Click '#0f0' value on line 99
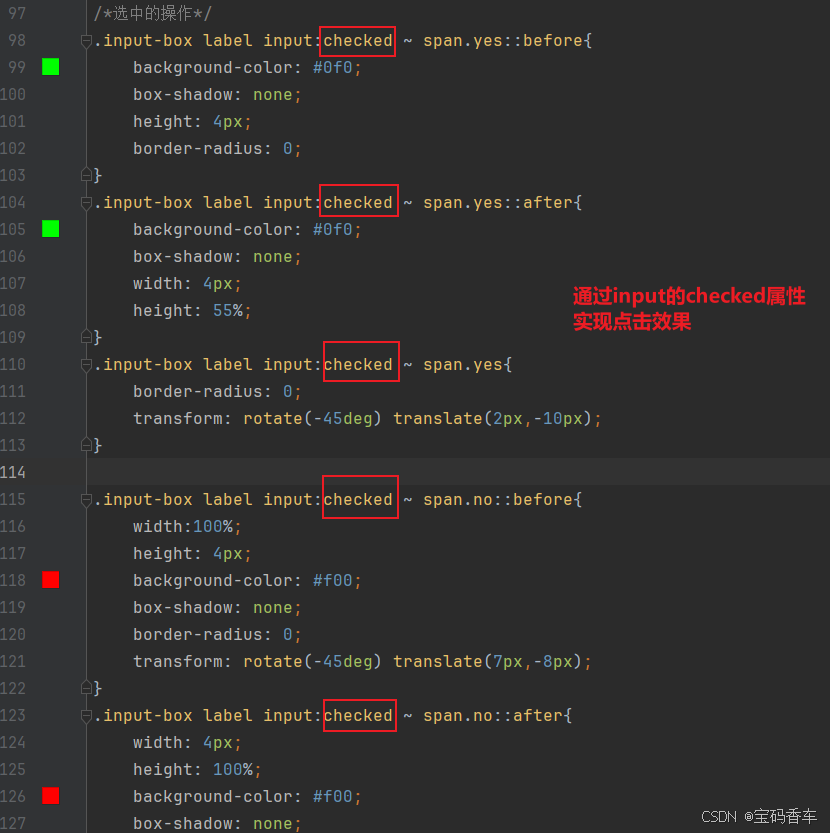This screenshot has height=833, width=830. (x=333, y=67)
